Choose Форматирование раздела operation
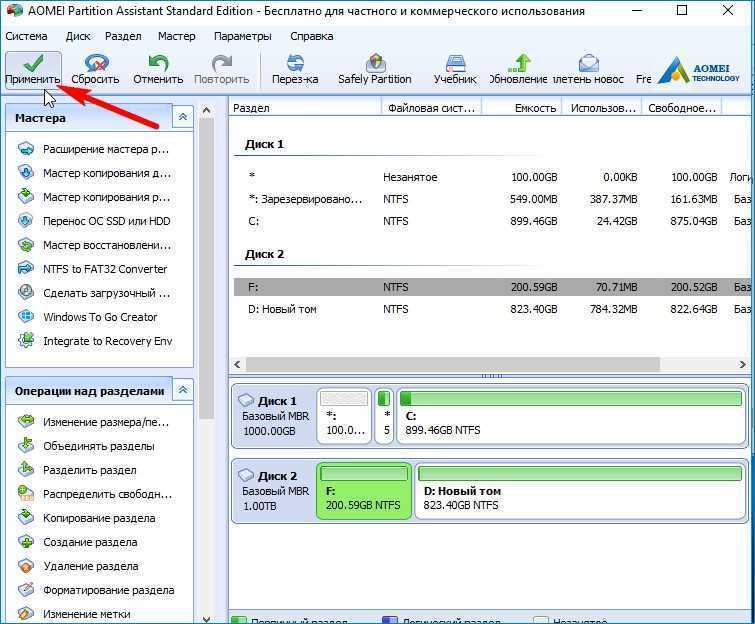This screenshot has height=624, width=755. (96, 591)
